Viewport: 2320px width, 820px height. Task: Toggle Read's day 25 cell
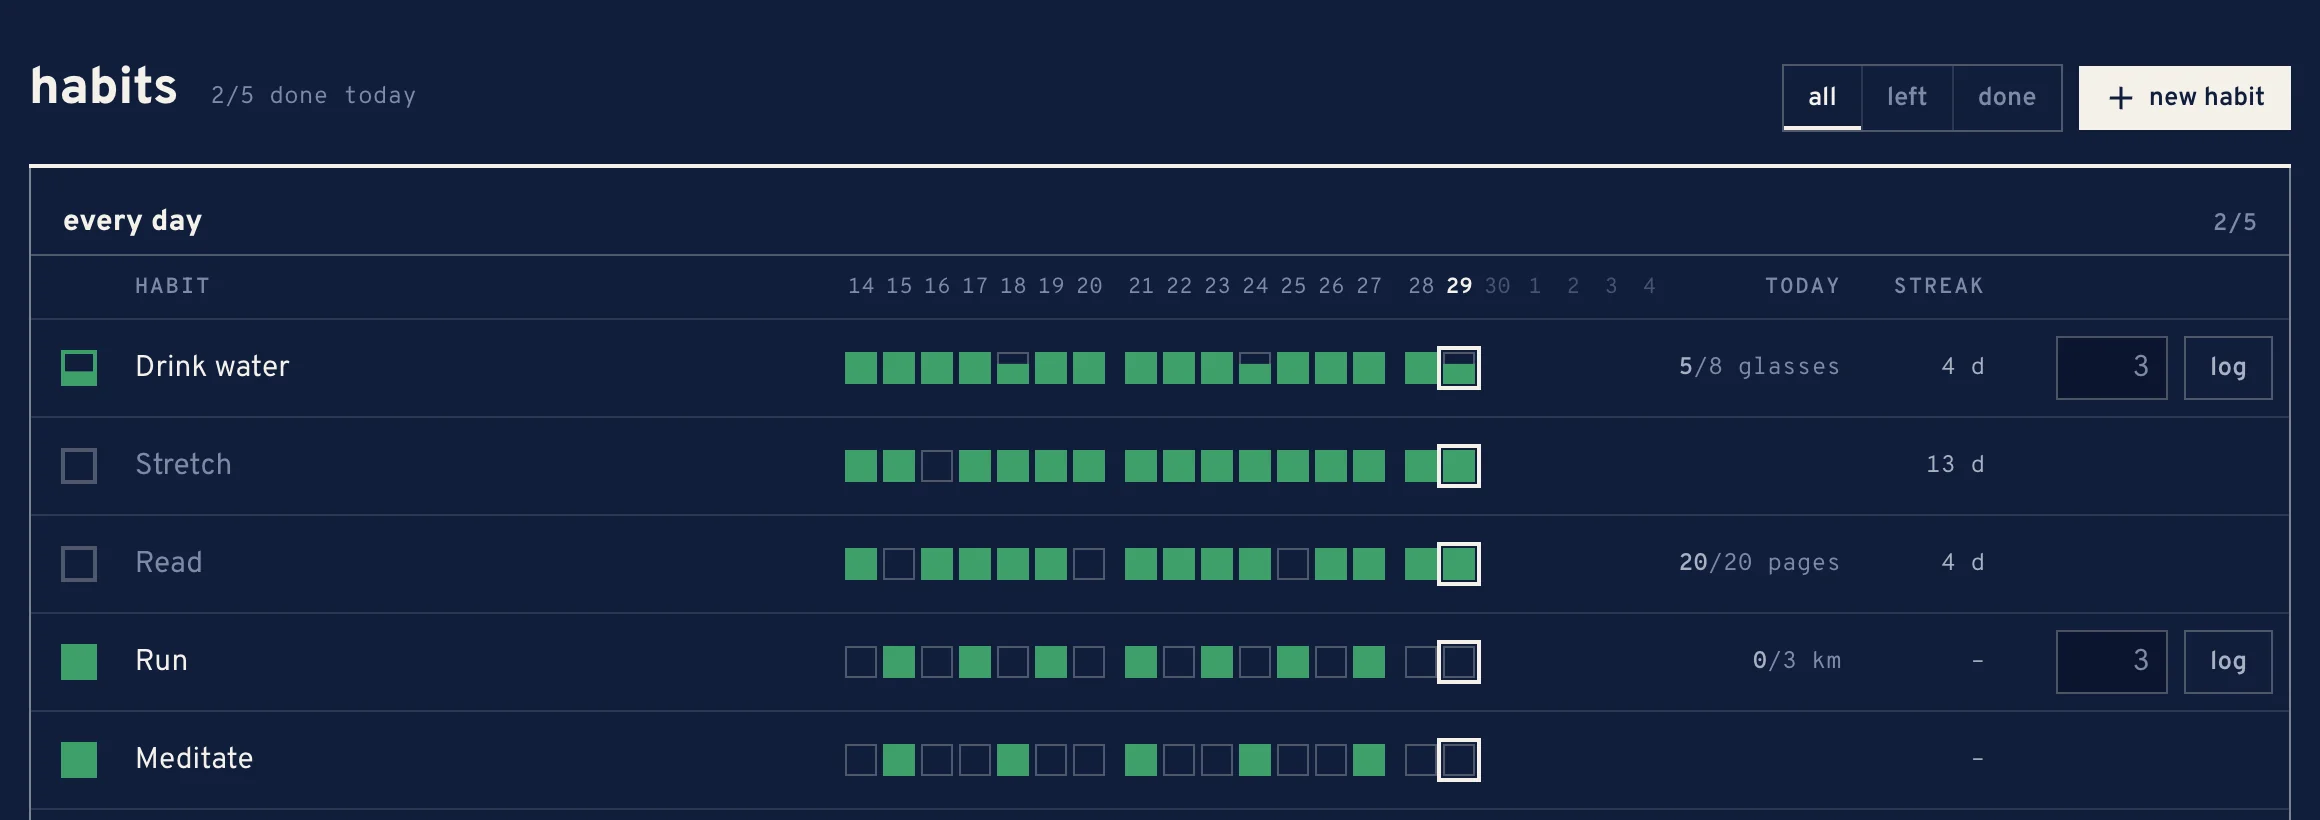click(1293, 564)
